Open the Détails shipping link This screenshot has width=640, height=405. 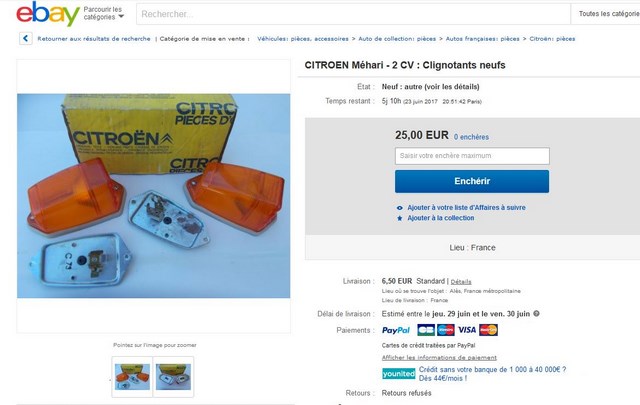coord(461,282)
